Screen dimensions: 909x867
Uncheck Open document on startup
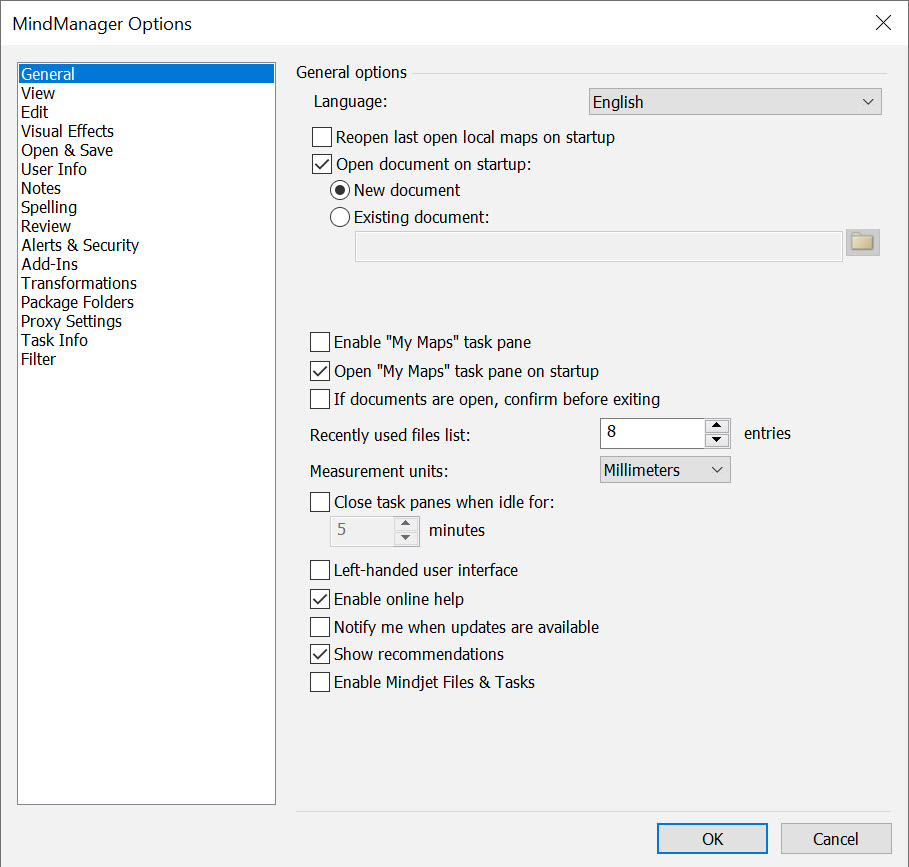(322, 164)
